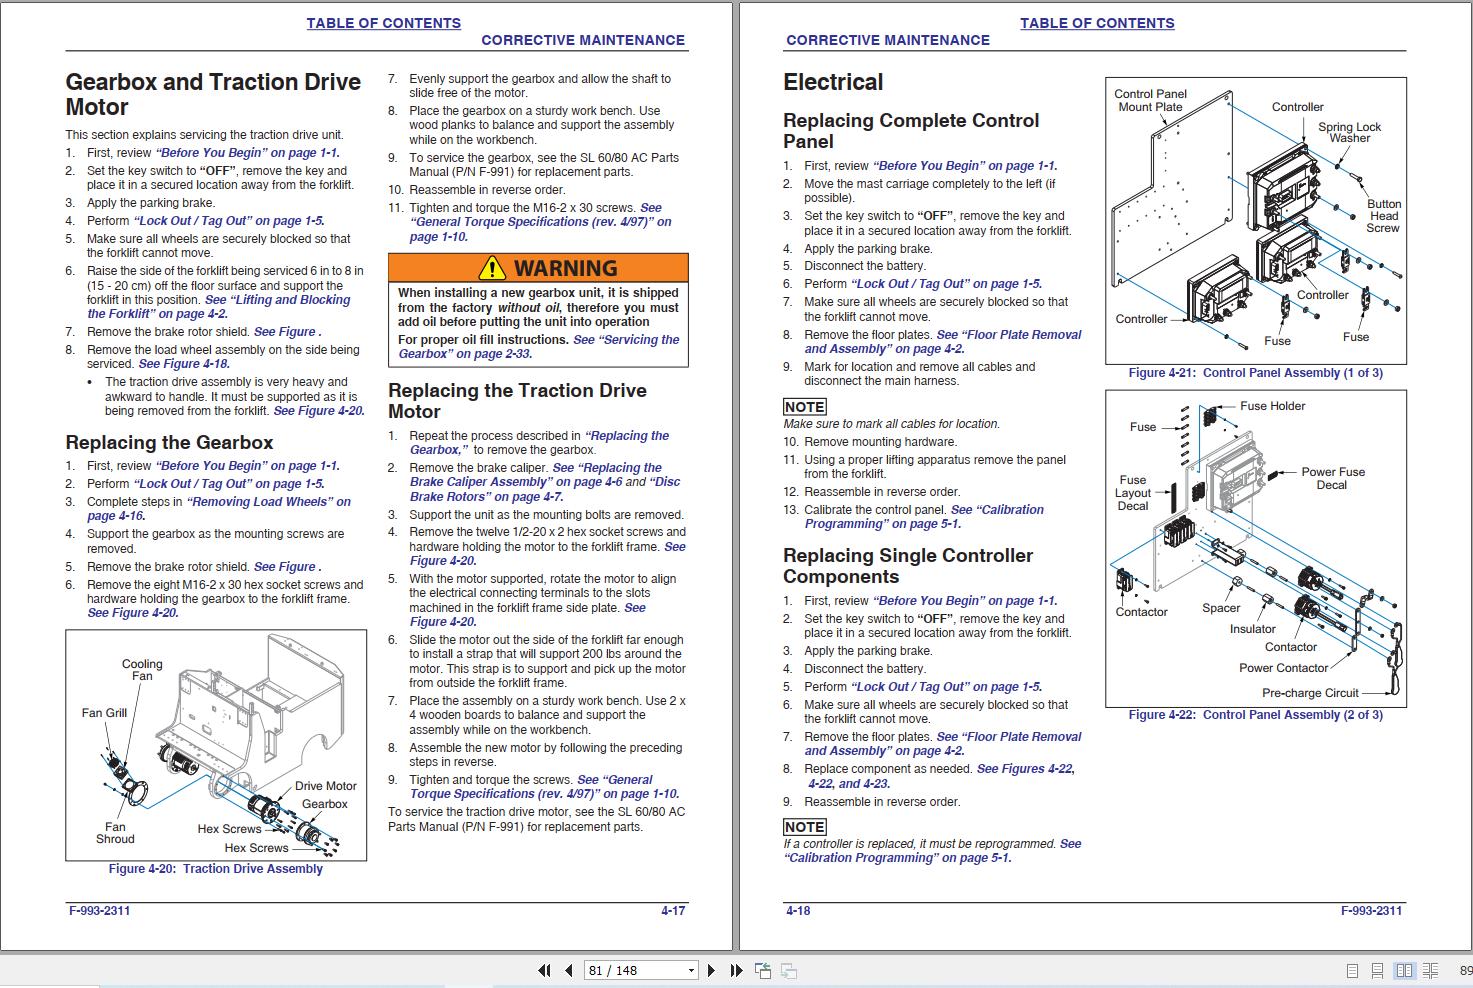Click the "Electrical" heading
Screen dimensions: 1473x988
point(833,82)
